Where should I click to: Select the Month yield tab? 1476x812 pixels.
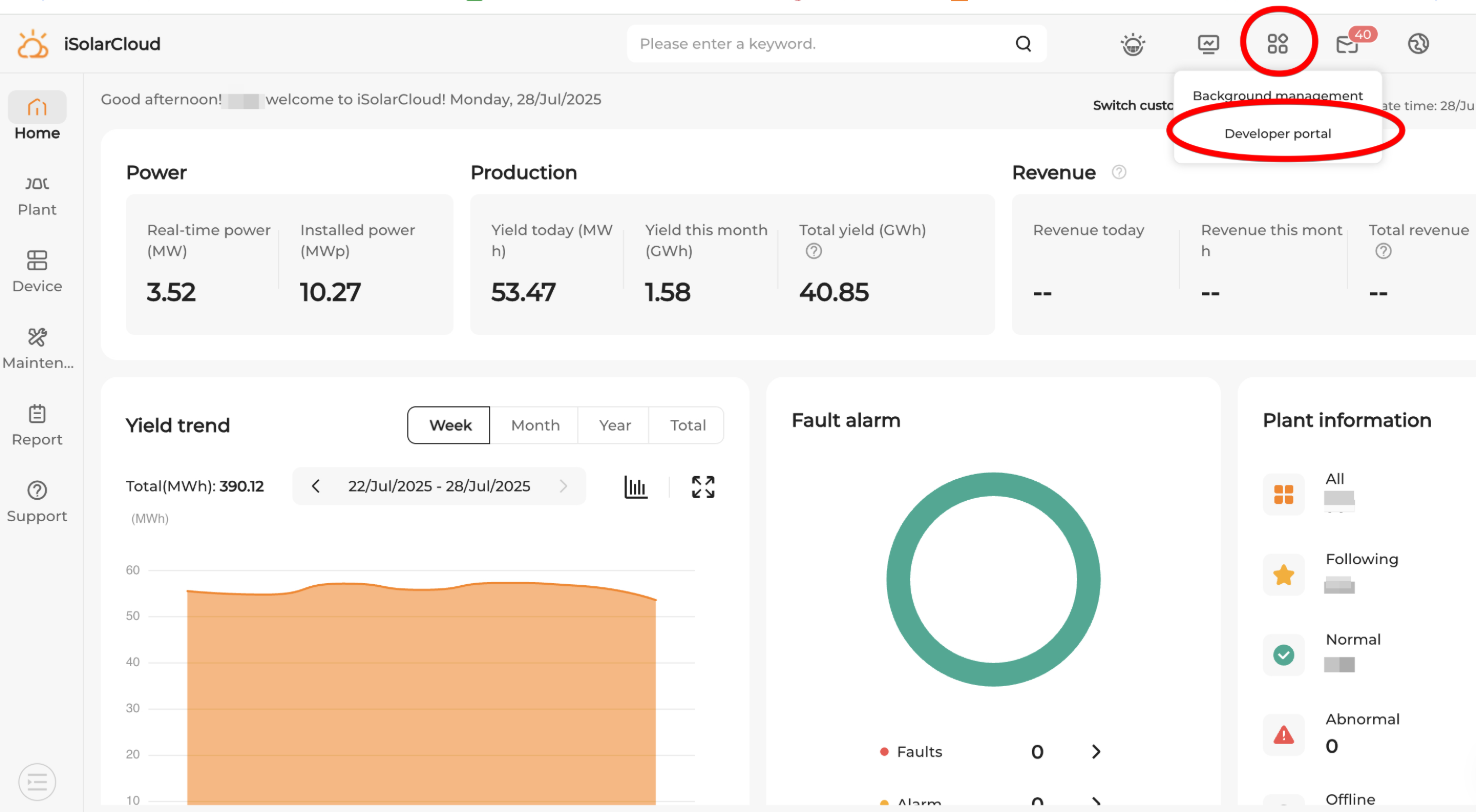535,425
